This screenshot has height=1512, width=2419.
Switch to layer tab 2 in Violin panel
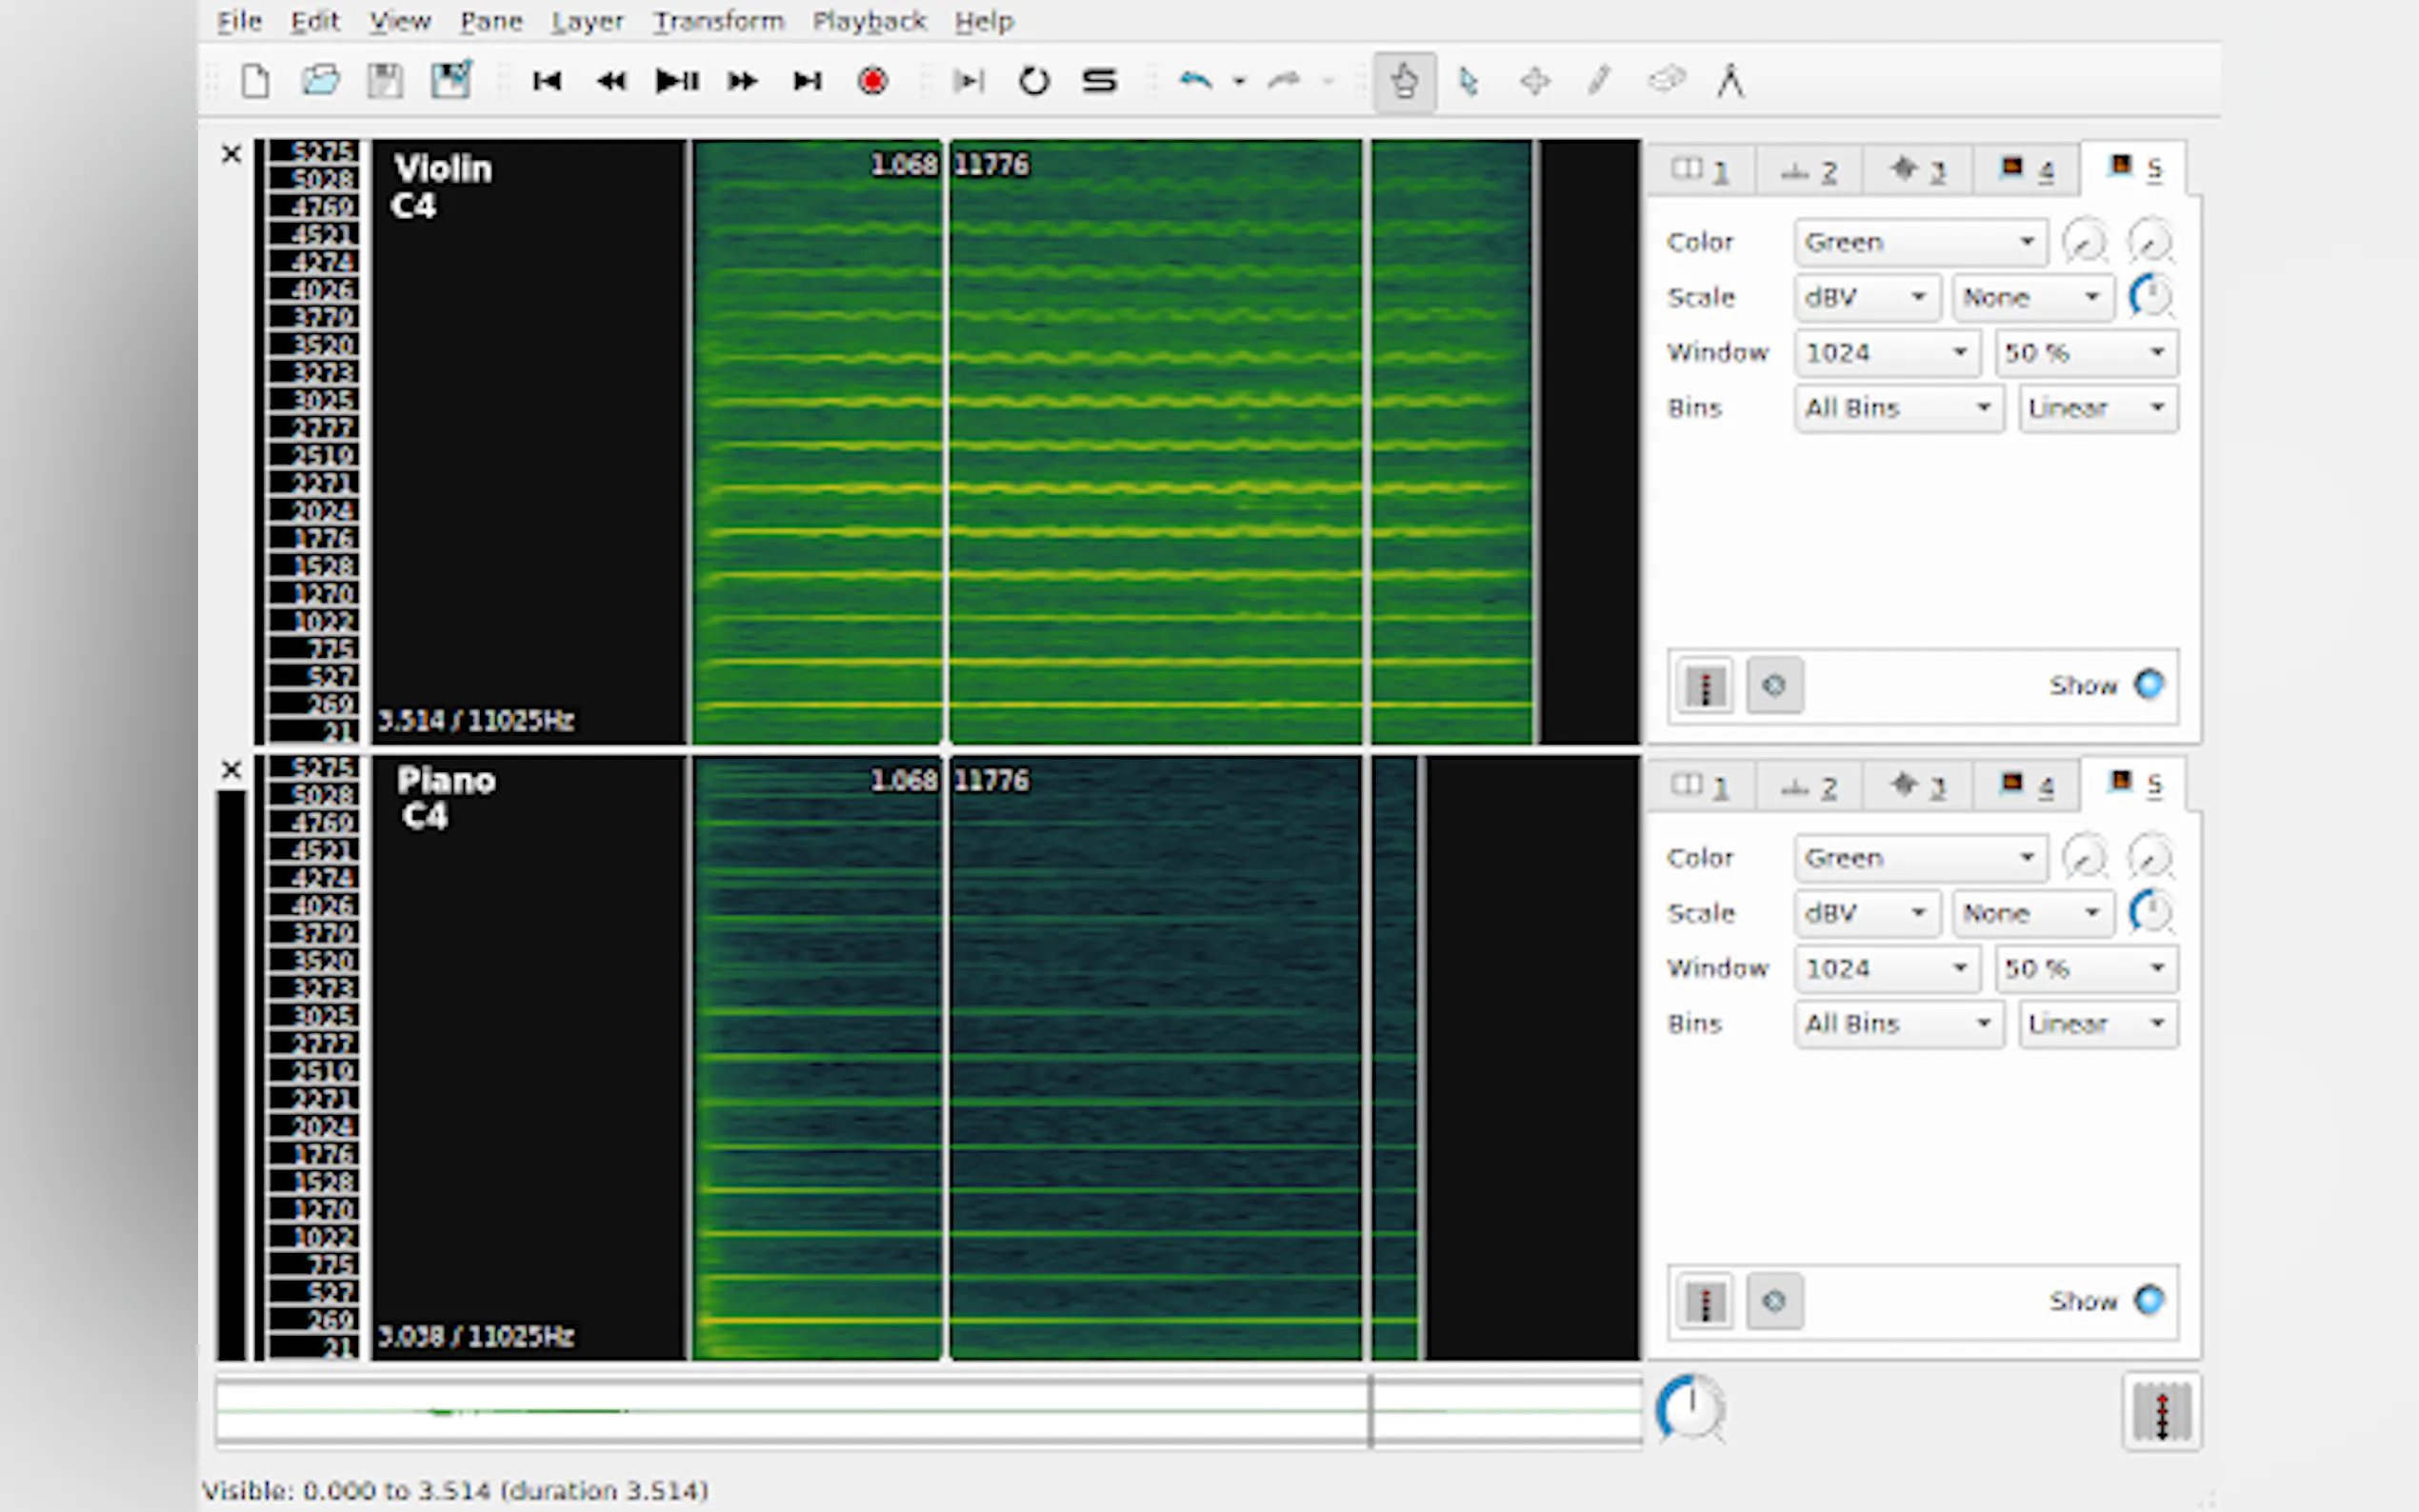[x=1809, y=170]
